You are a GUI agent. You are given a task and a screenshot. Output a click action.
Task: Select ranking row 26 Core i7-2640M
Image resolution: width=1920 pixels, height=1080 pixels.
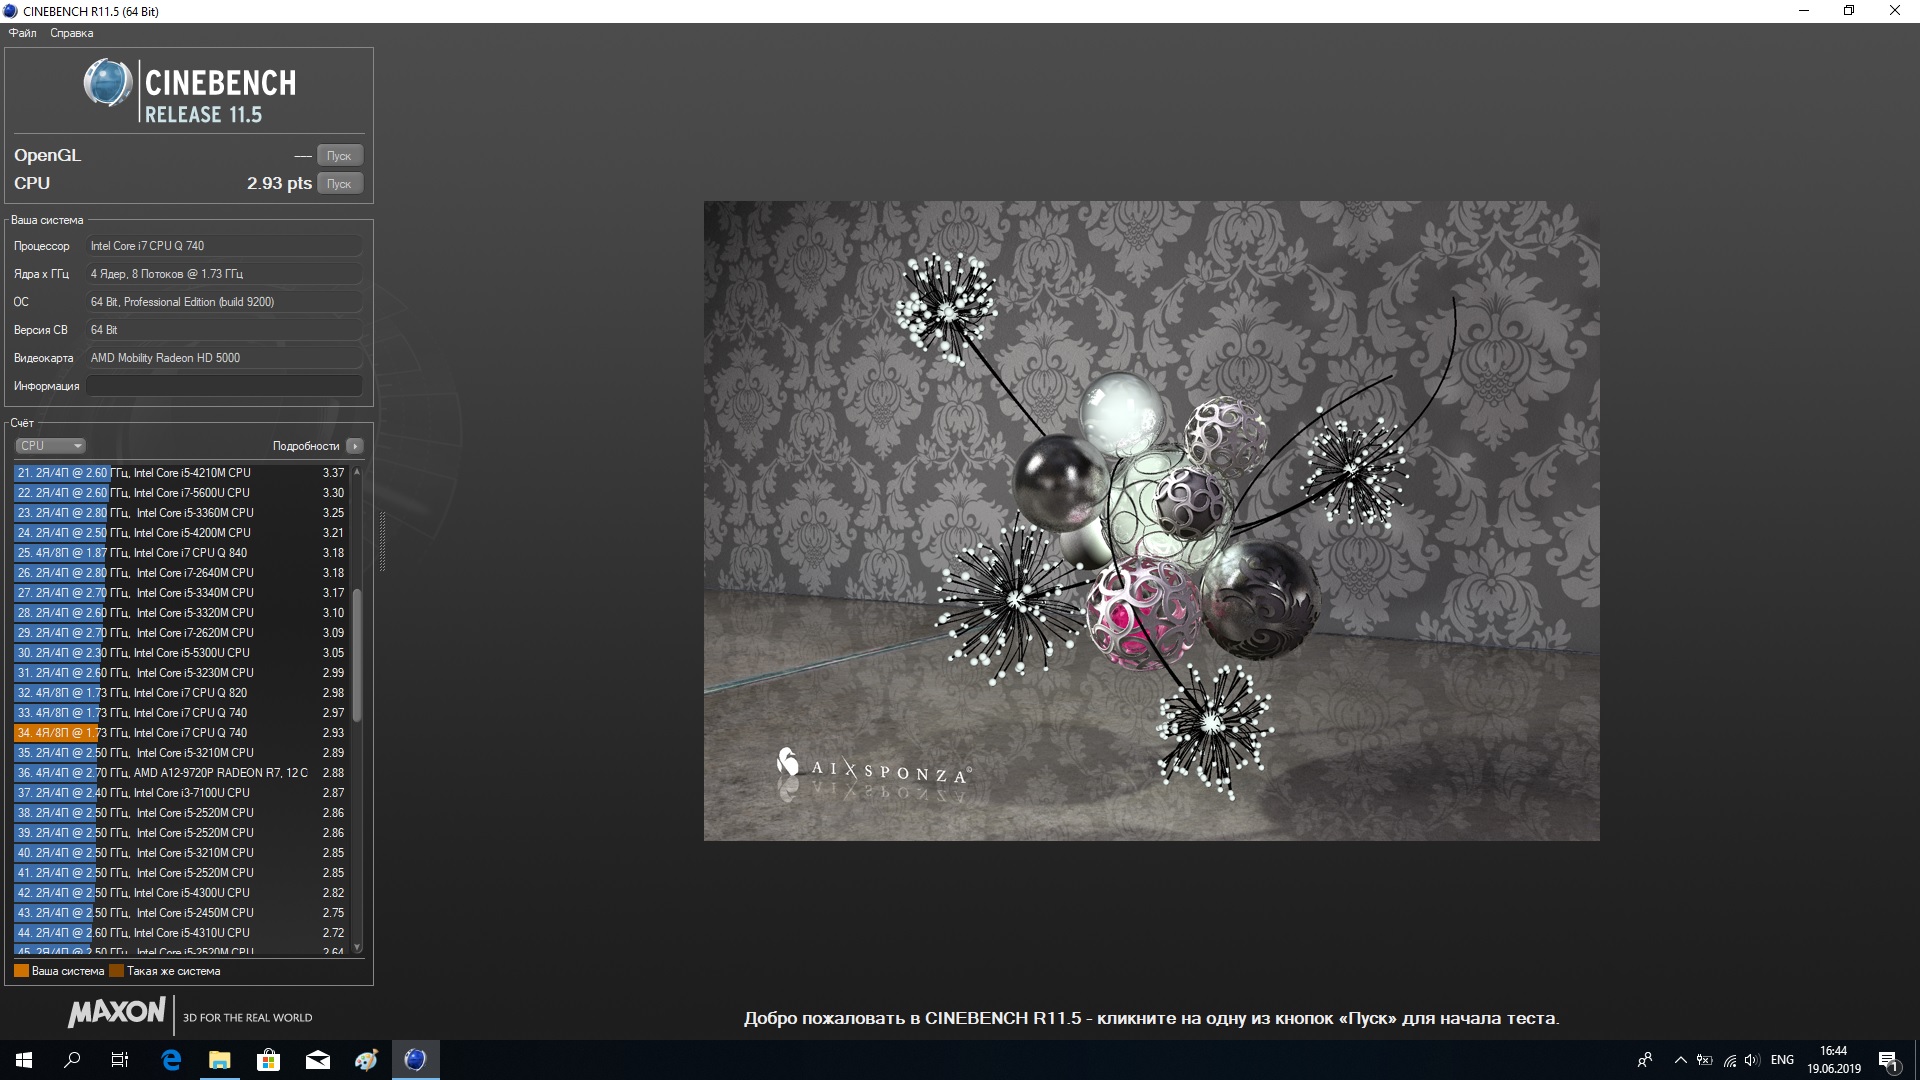click(x=181, y=573)
